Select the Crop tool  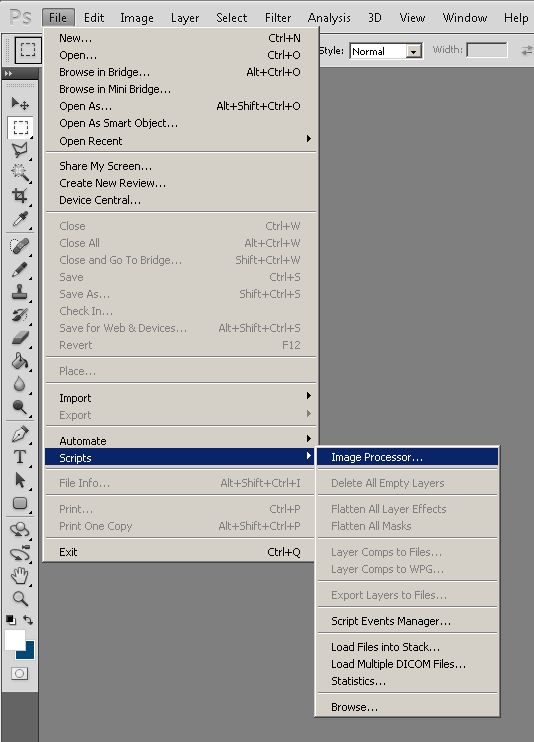tap(20, 195)
